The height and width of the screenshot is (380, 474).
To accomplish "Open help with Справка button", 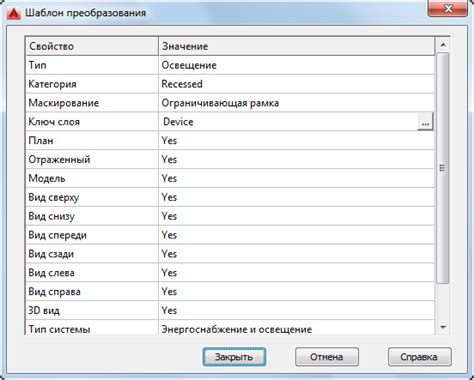I will 419,357.
